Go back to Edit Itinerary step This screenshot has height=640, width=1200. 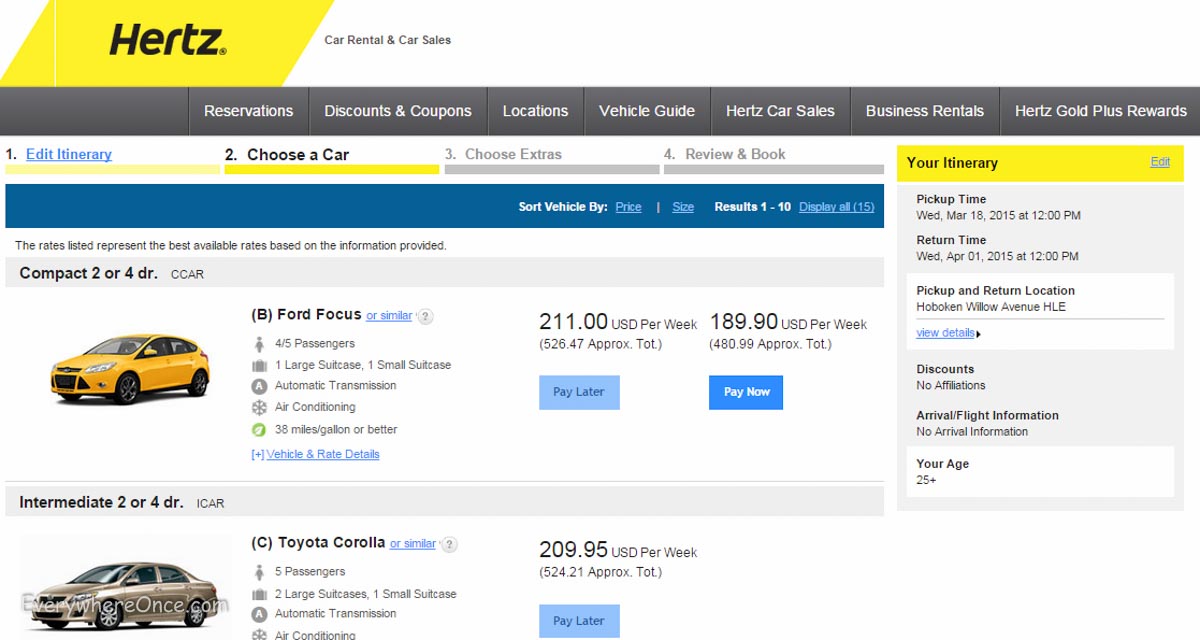point(68,154)
